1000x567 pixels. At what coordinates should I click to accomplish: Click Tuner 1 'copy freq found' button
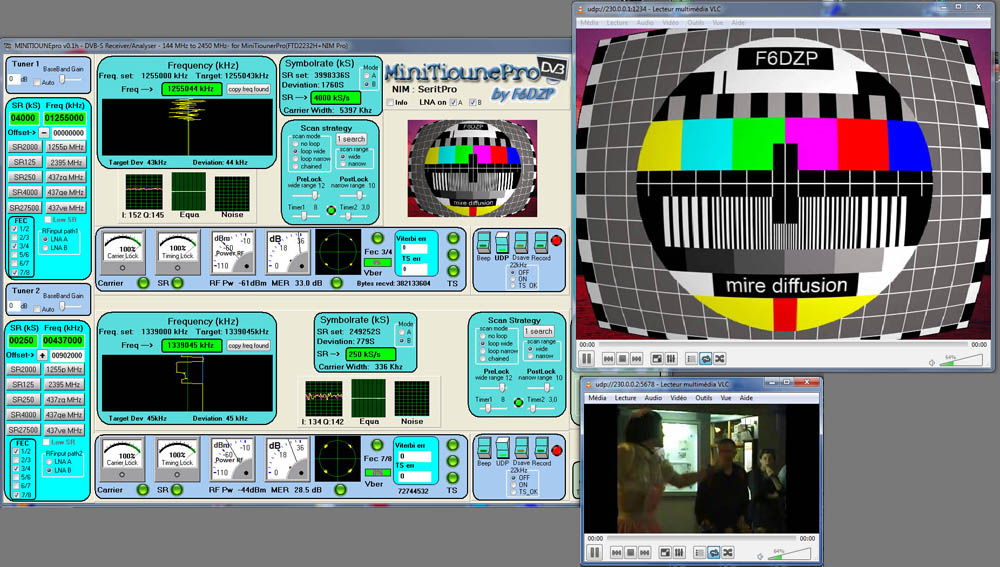click(x=249, y=89)
